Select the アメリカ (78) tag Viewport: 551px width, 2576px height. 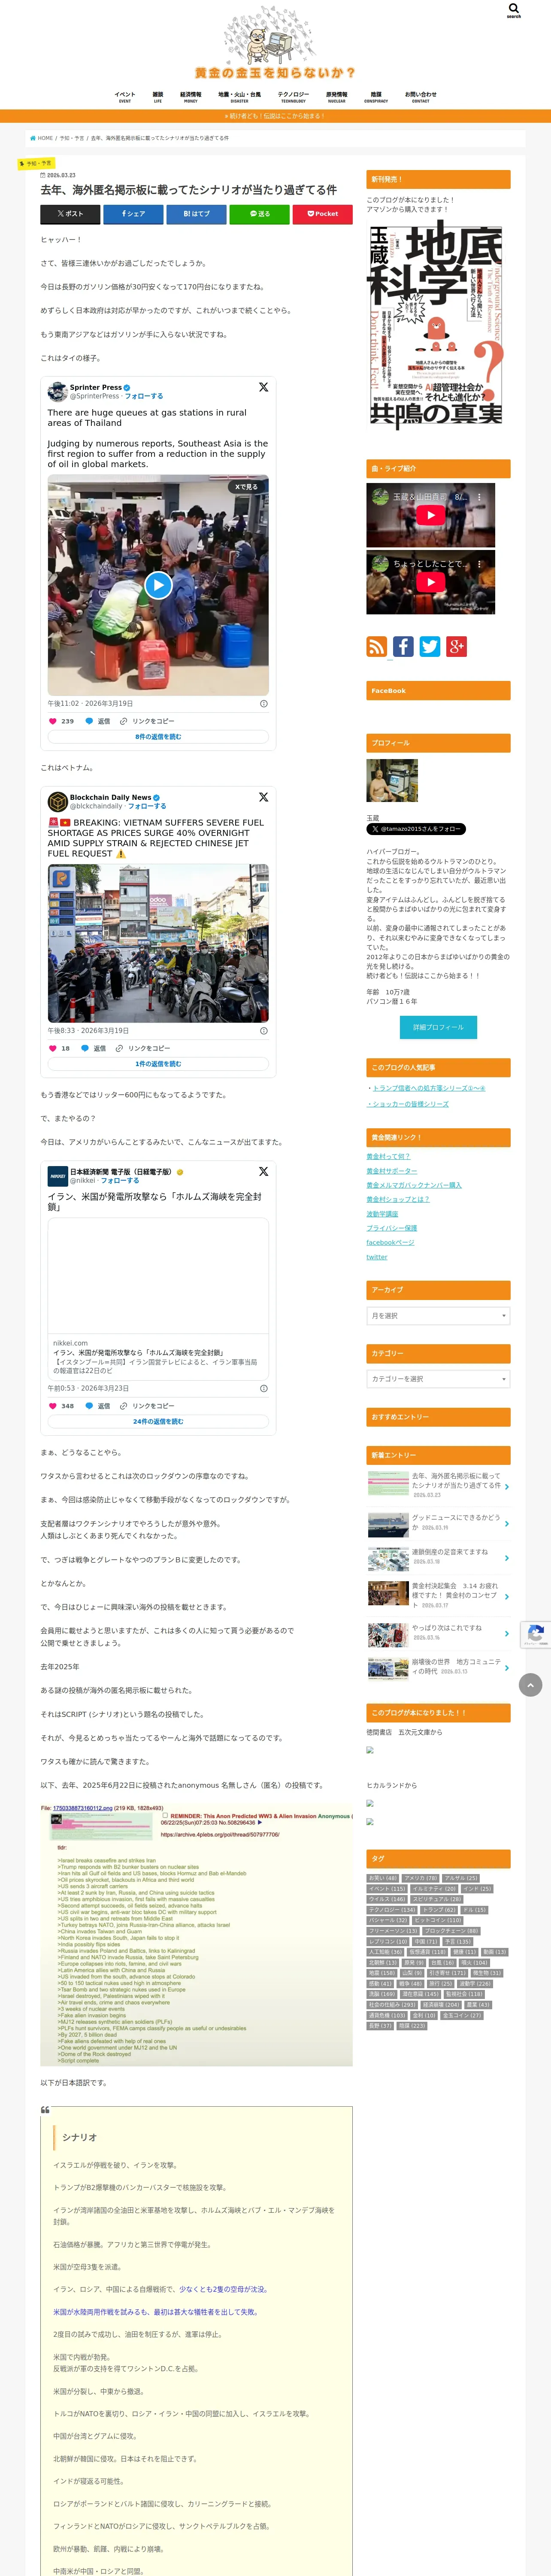[x=420, y=1878]
